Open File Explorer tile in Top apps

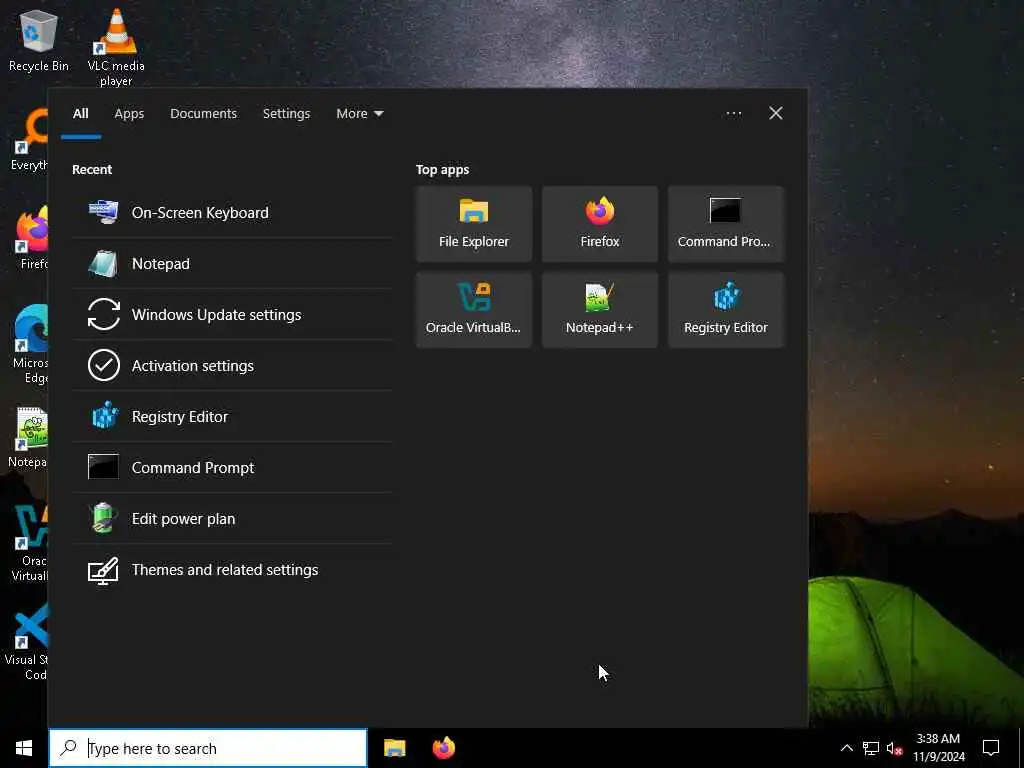[474, 224]
